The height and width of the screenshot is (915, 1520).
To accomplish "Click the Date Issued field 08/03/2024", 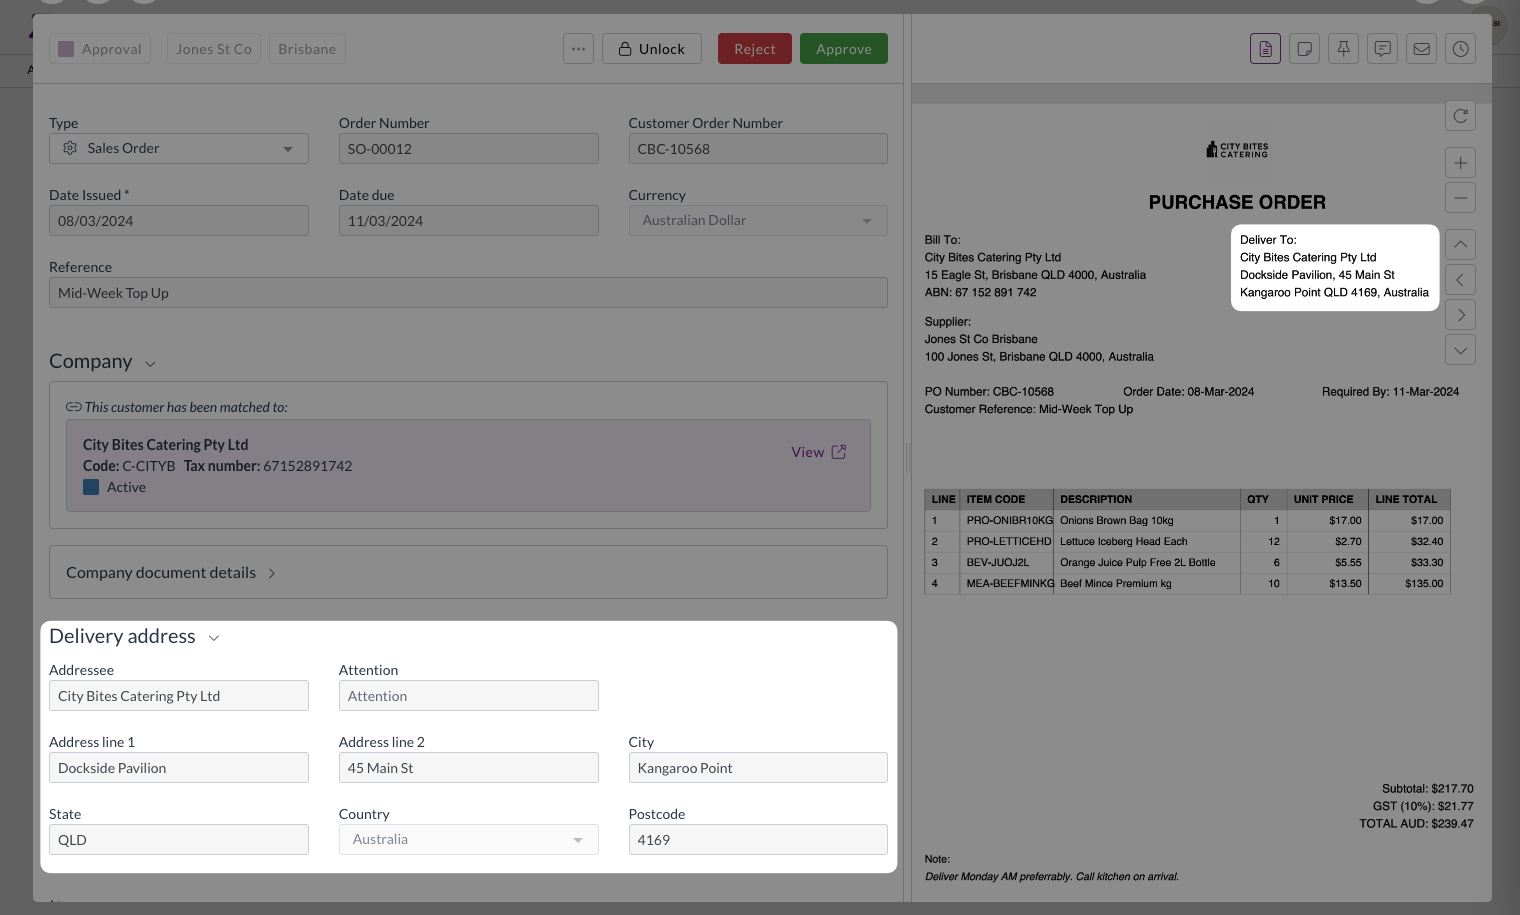I will 179,220.
